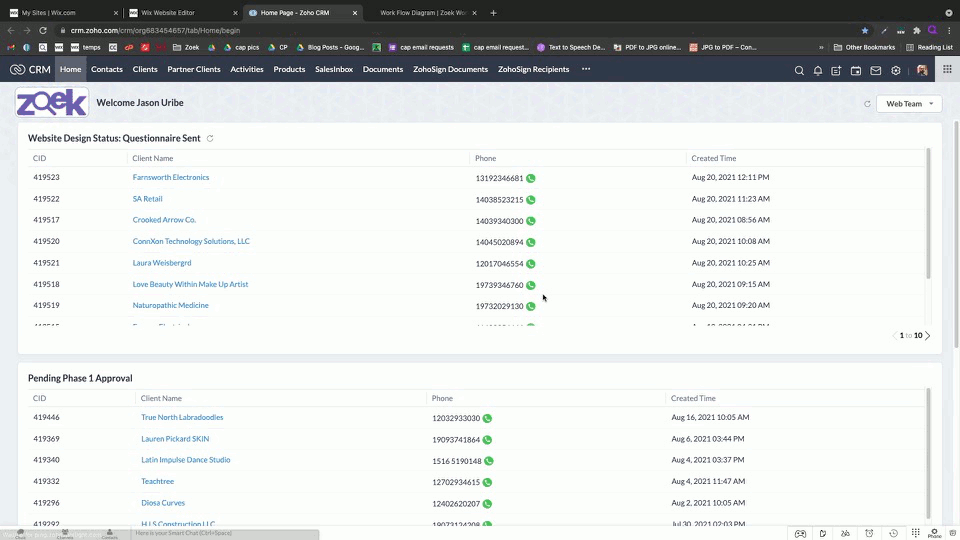Viewport: 960px width, 540px height.
Task: Open the Latin Impulse Dance Studio record
Action: click(186, 460)
